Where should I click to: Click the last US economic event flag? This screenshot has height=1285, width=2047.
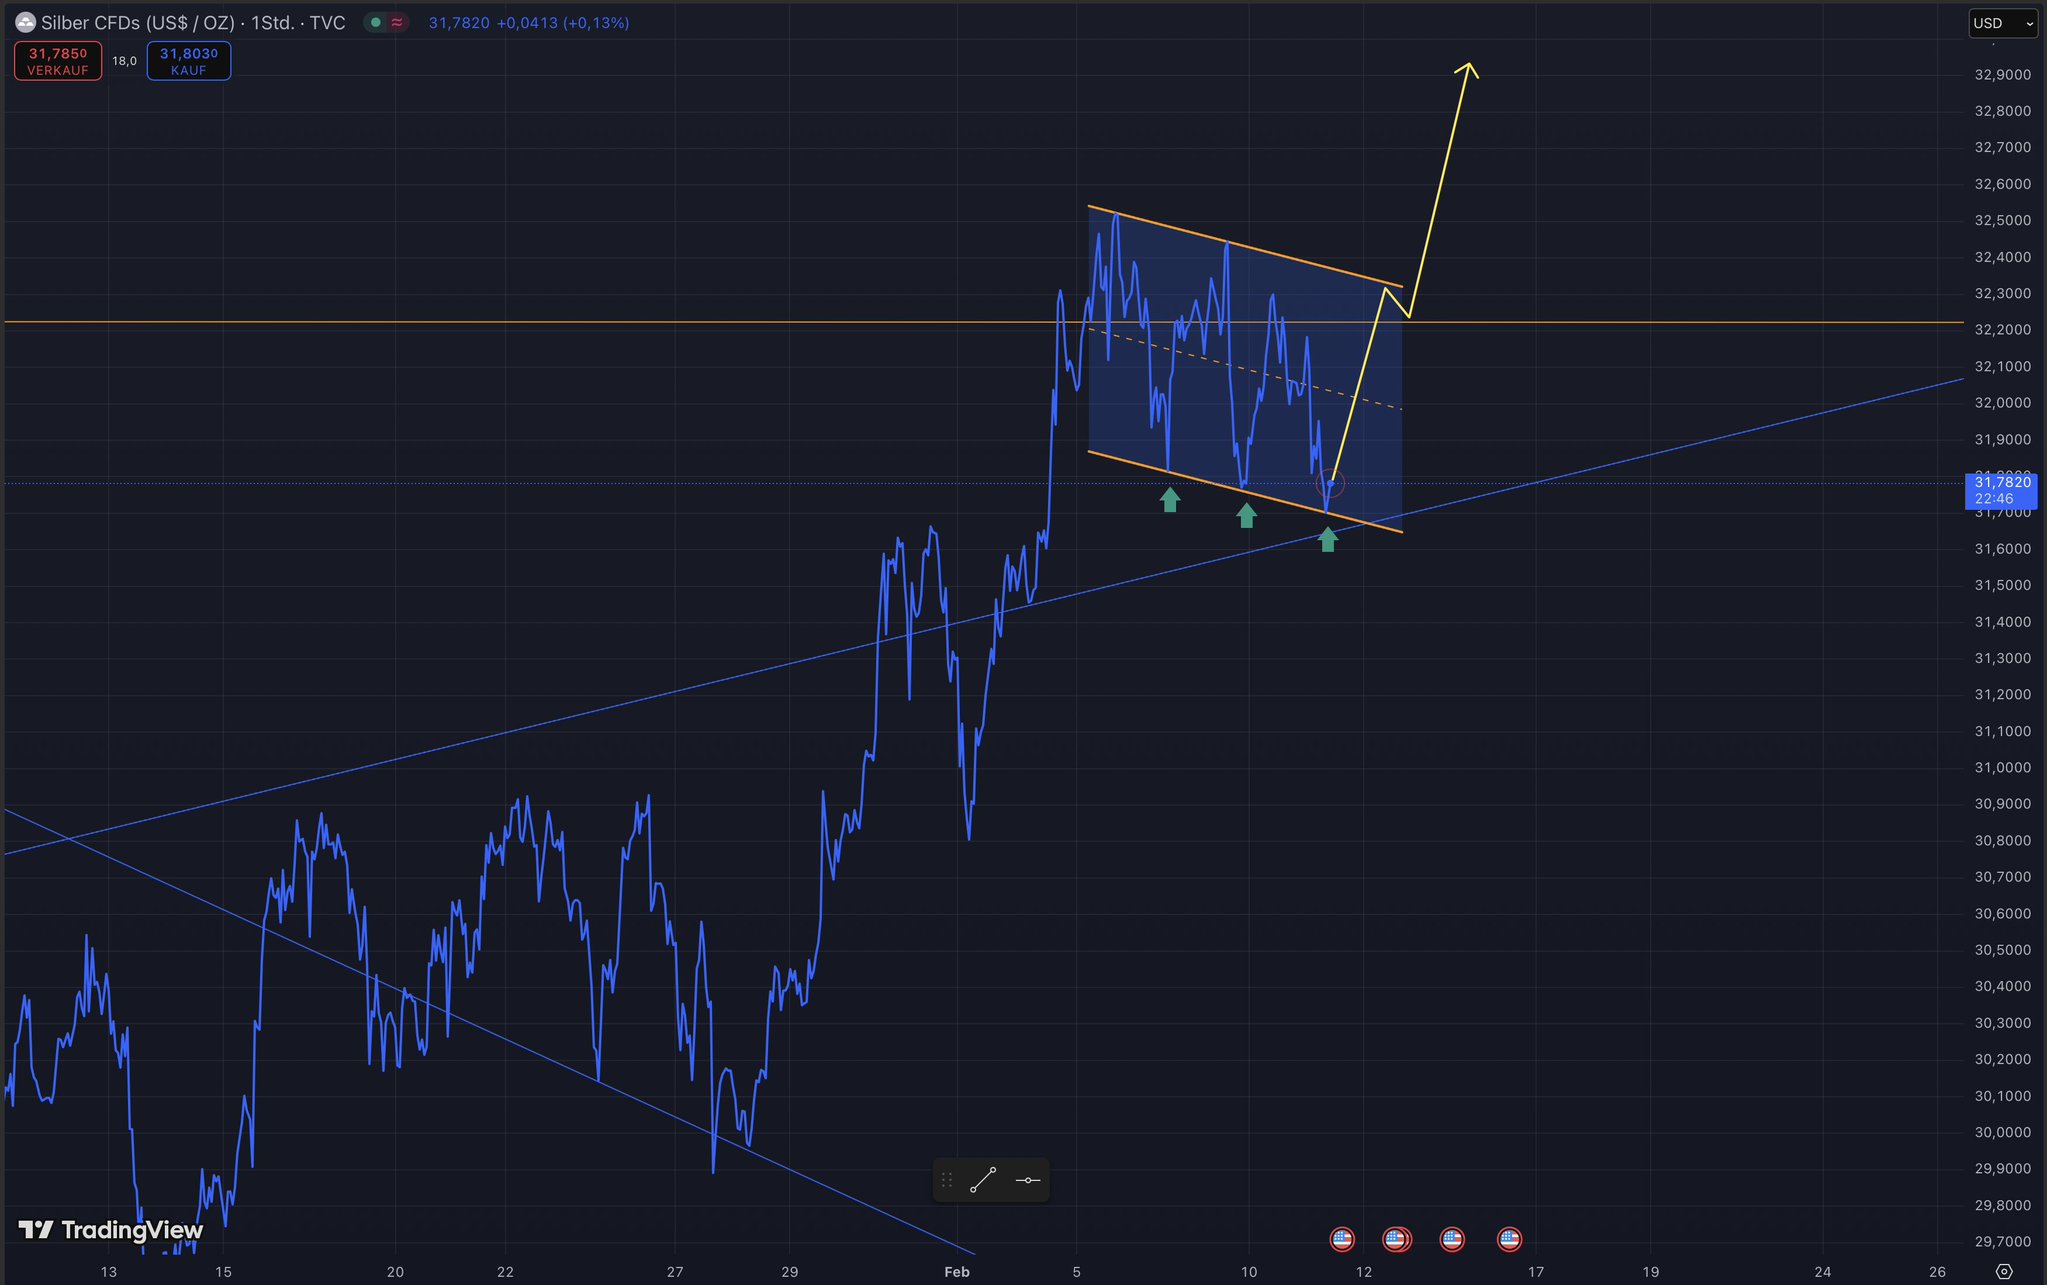(1509, 1239)
